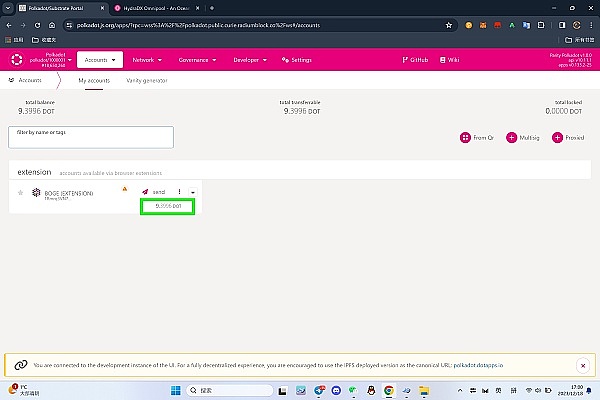Image resolution: width=600 pixels, height=400 pixels.
Task: Open the three-dot menu on BOGE row
Action: (179, 192)
